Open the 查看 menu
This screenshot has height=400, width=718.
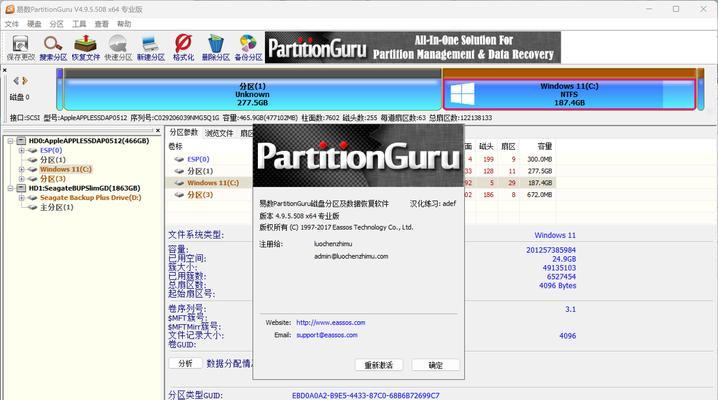pyautogui.click(x=102, y=24)
